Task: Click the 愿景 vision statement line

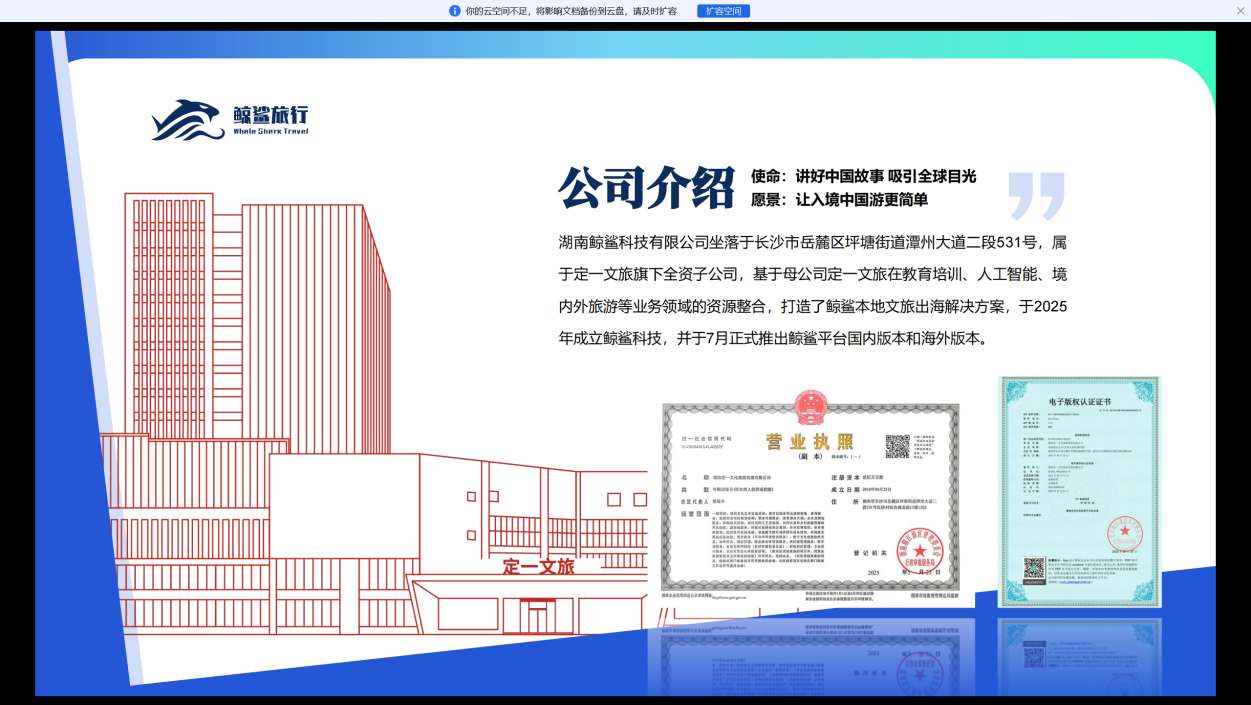Action: (x=839, y=200)
